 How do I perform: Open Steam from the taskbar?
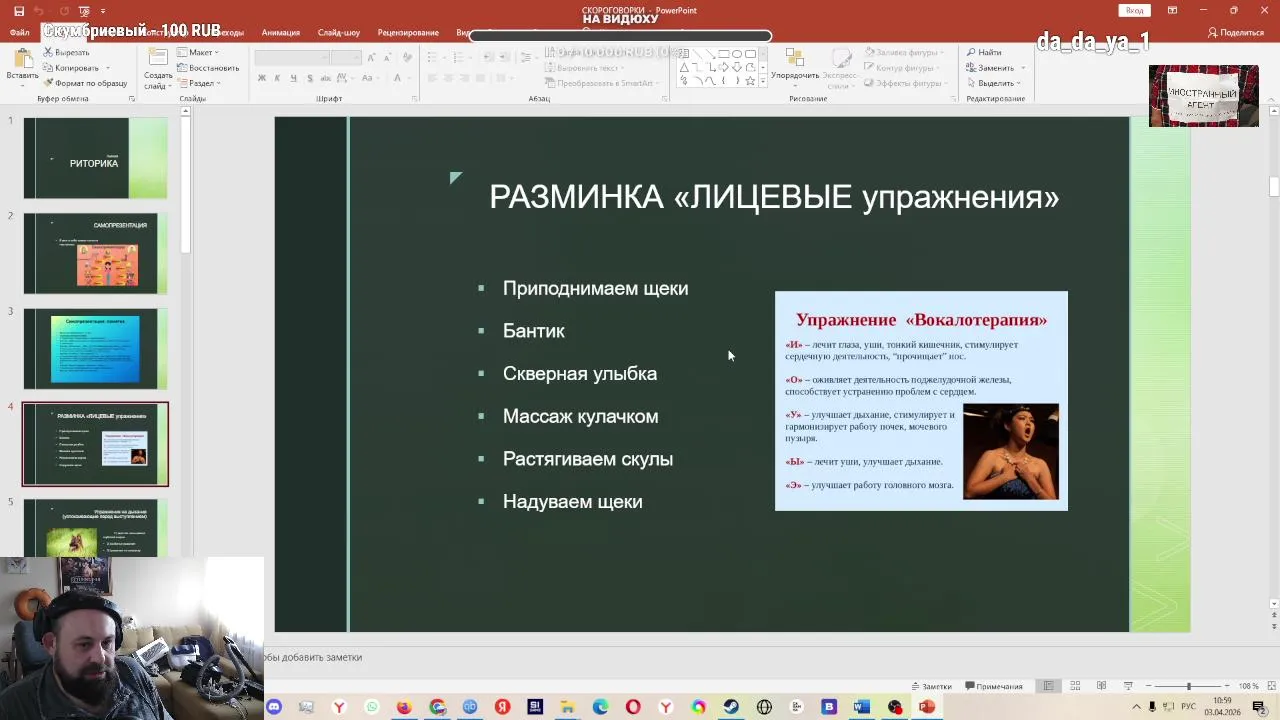pyautogui.click(x=731, y=707)
